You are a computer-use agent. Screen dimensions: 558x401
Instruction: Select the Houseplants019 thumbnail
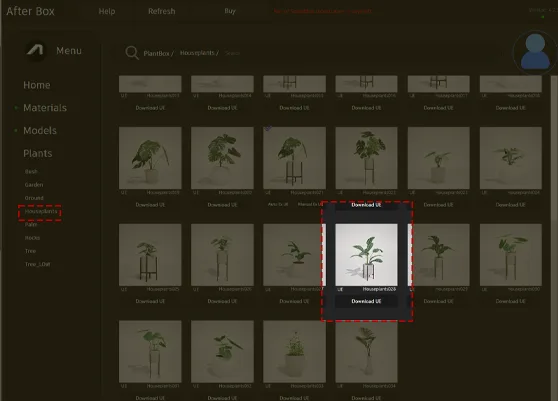point(150,158)
